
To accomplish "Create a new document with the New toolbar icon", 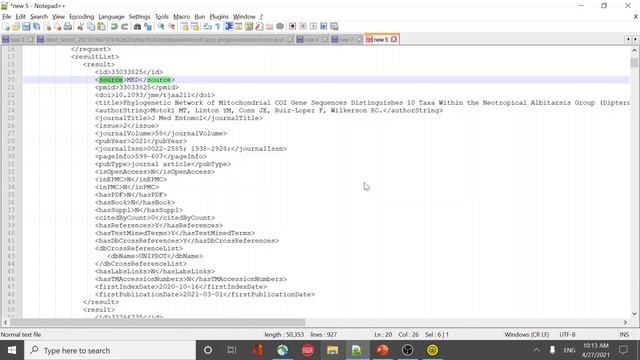I will click(7, 27).
